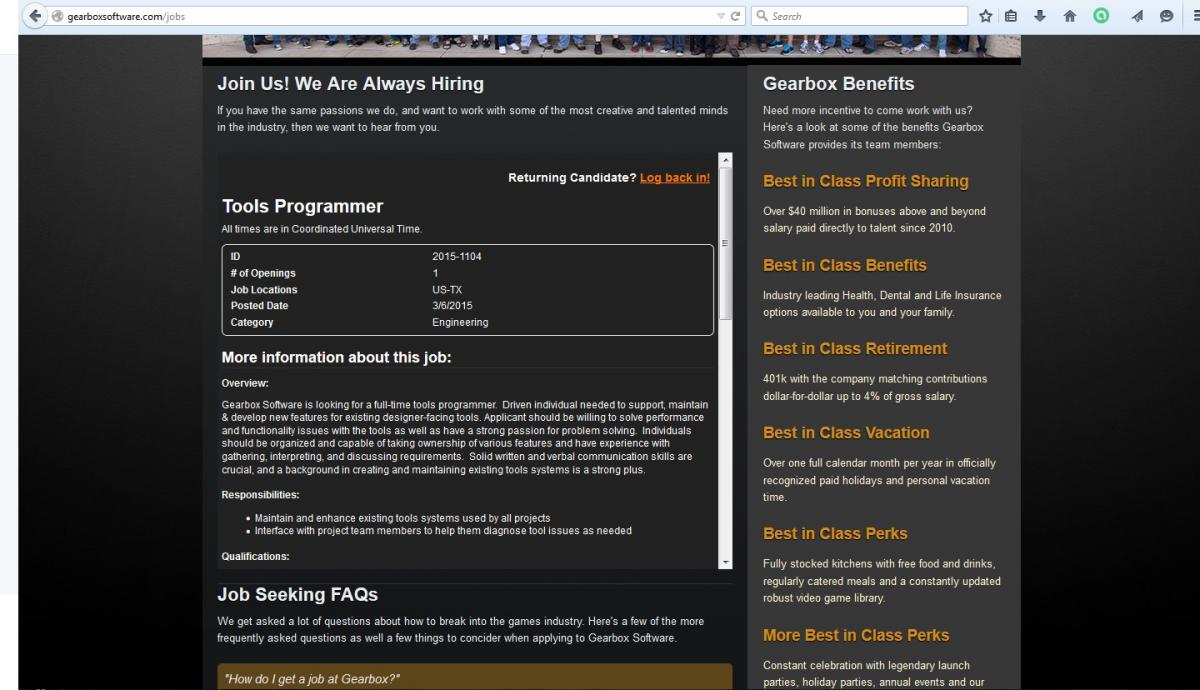The width and height of the screenshot is (1200, 690).
Task: Click the green circular extension icon
Action: 1101,16
